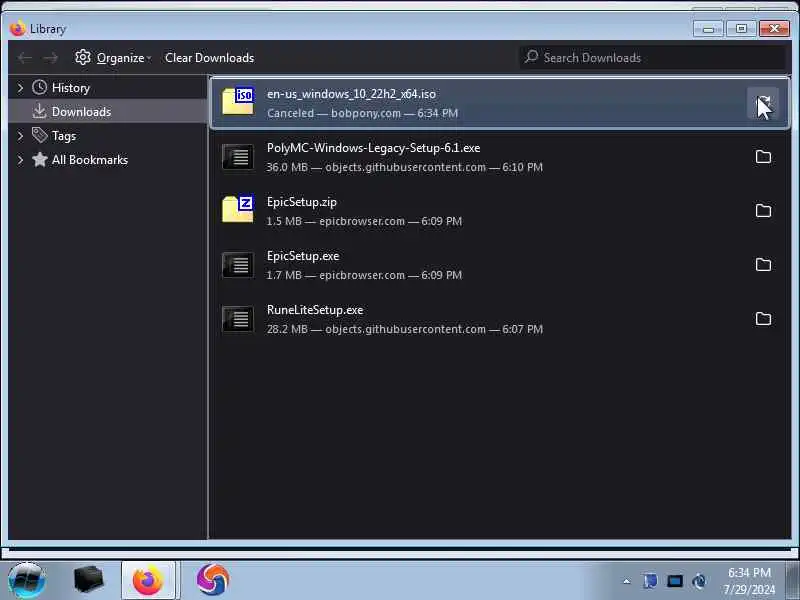Expand the History tree node
800x600 pixels.
click(x=20, y=88)
